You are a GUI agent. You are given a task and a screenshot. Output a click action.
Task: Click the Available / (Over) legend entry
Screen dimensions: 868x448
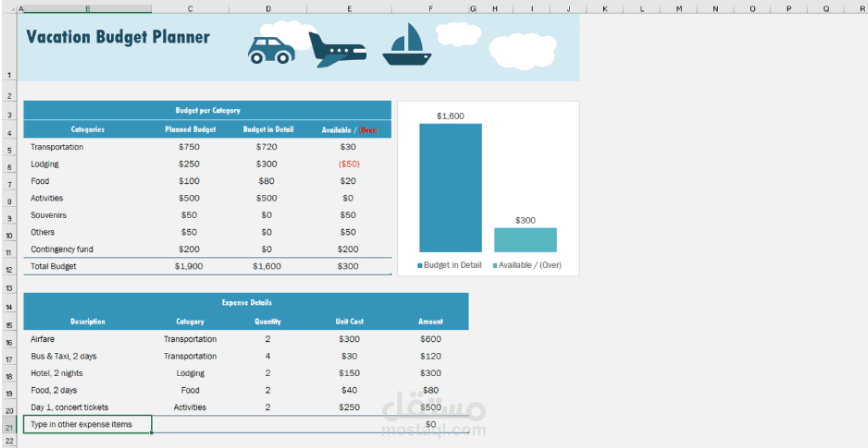coord(527,265)
